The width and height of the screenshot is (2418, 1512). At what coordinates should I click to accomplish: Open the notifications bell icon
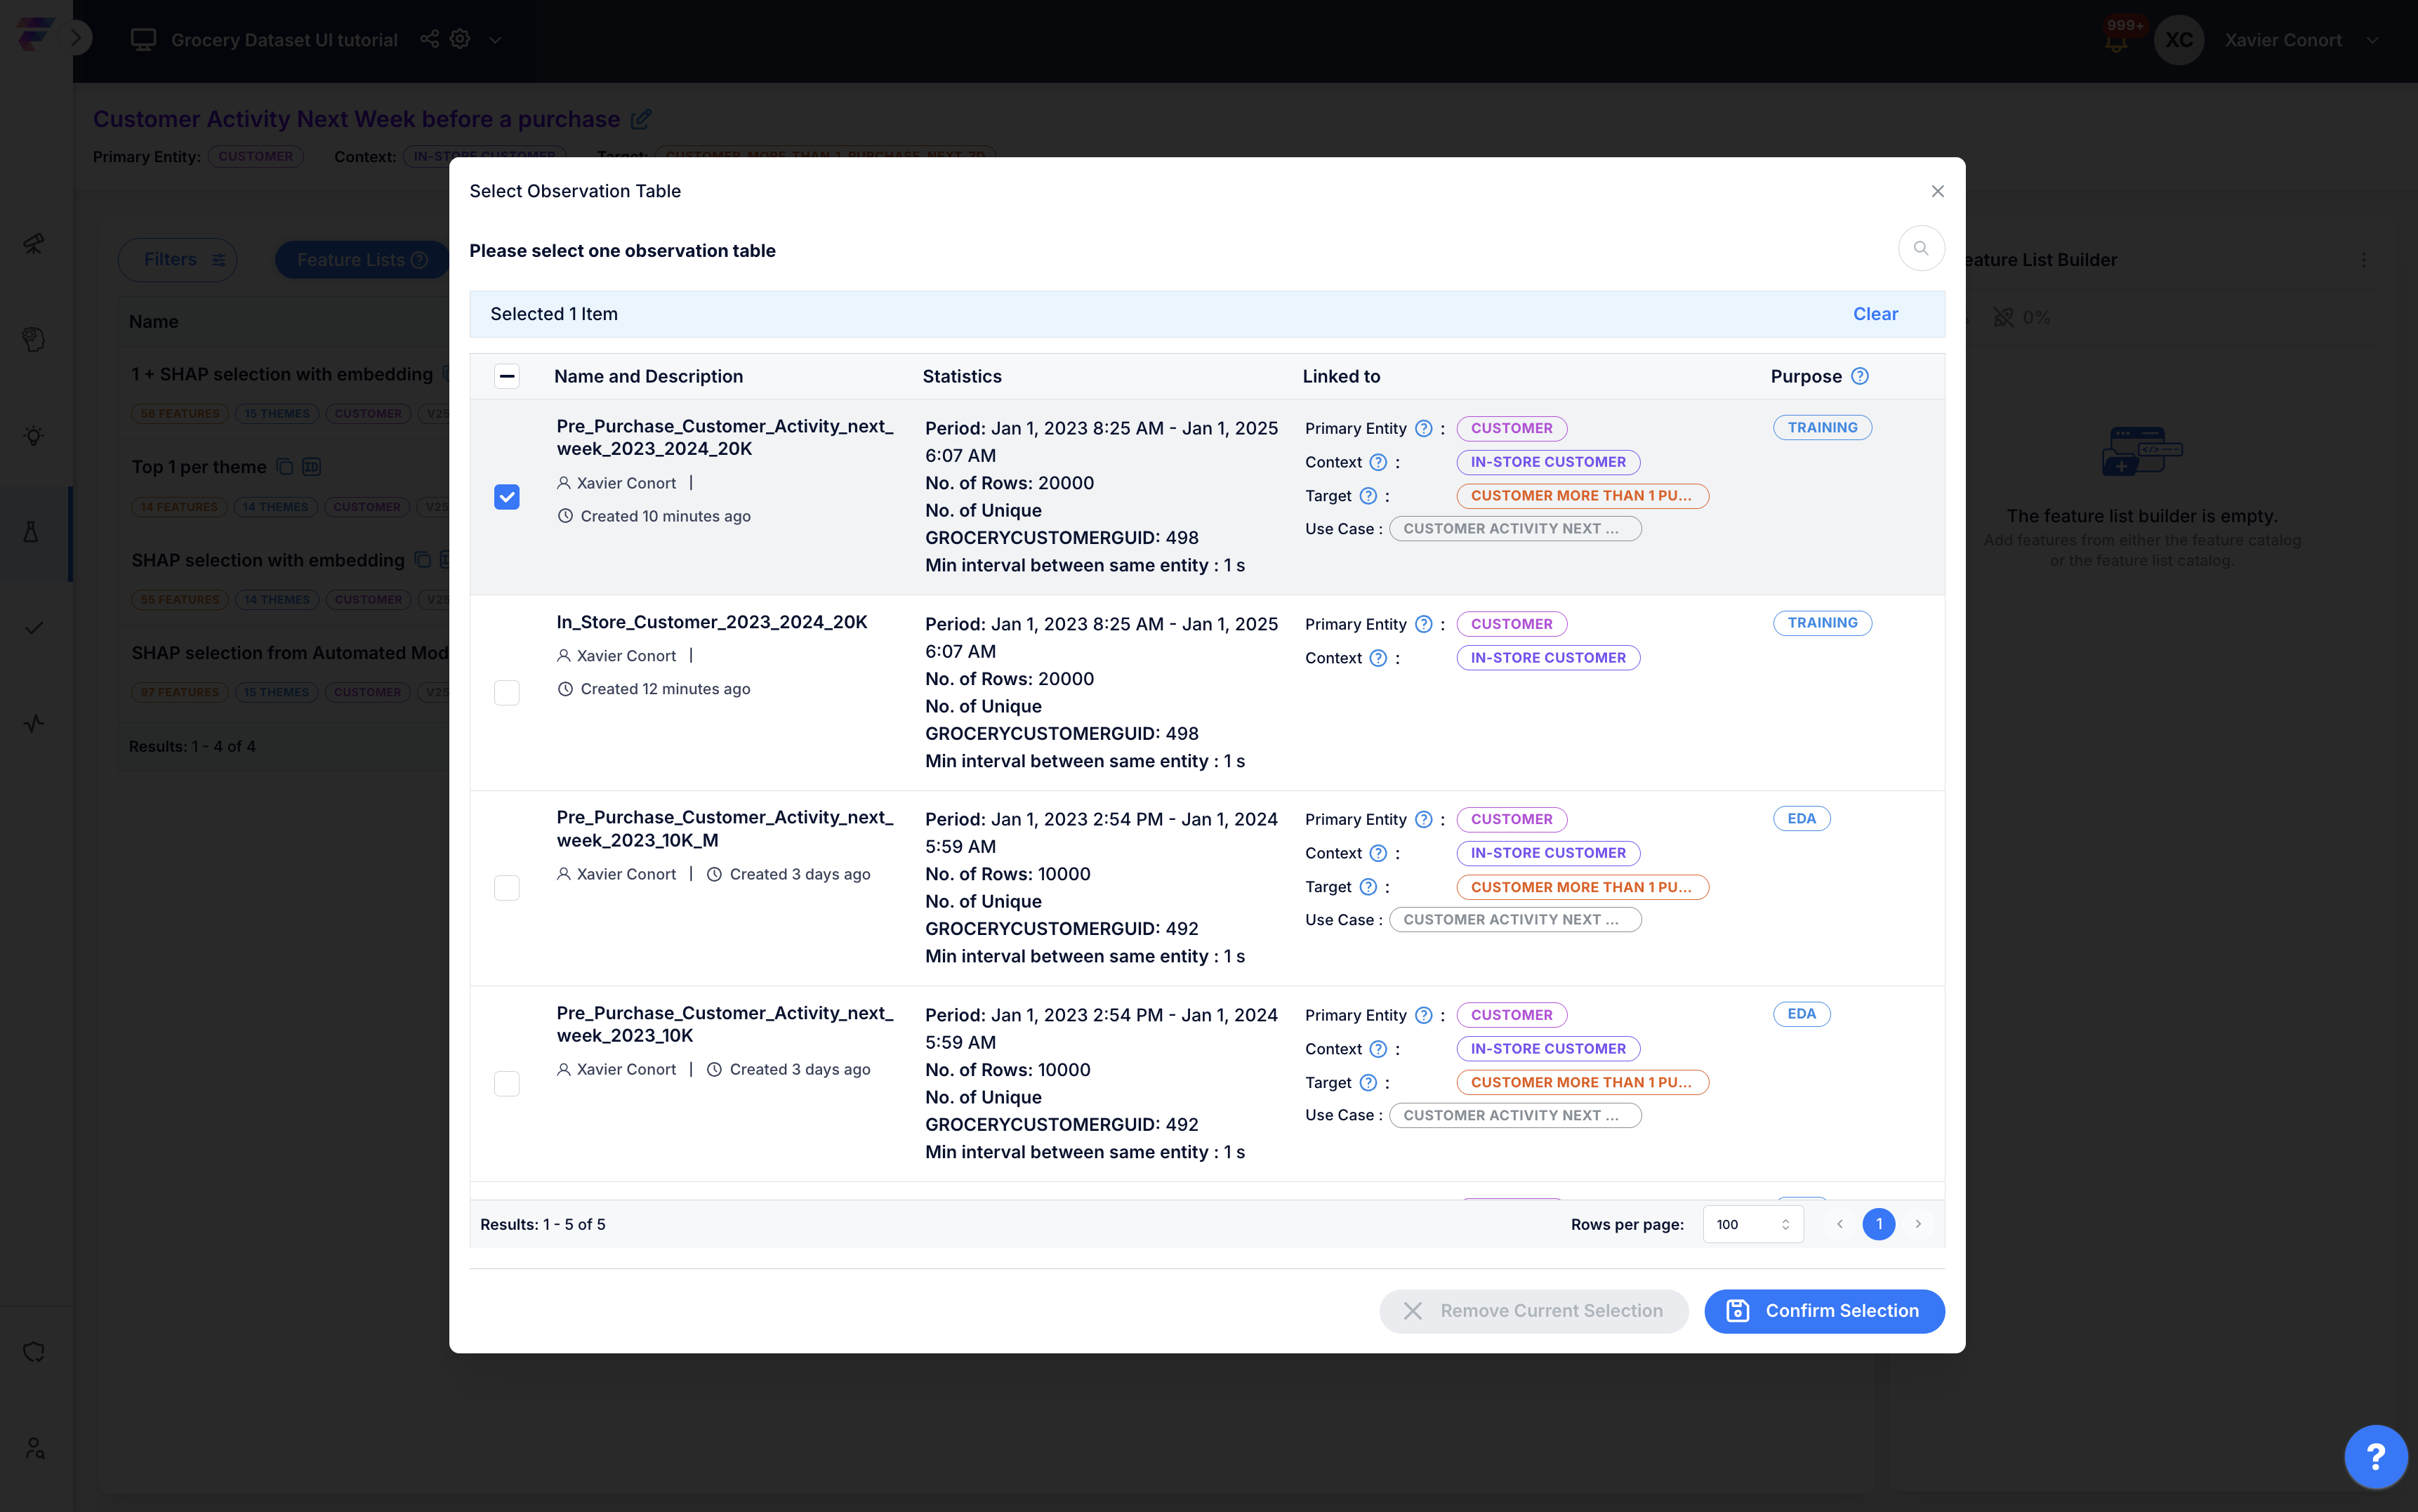2116,41
